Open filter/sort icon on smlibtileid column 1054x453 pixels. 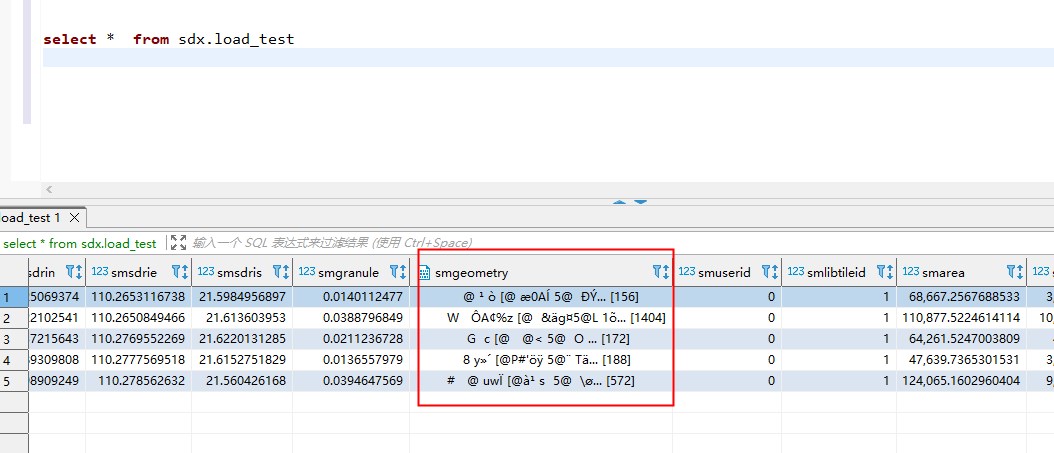tap(884, 272)
